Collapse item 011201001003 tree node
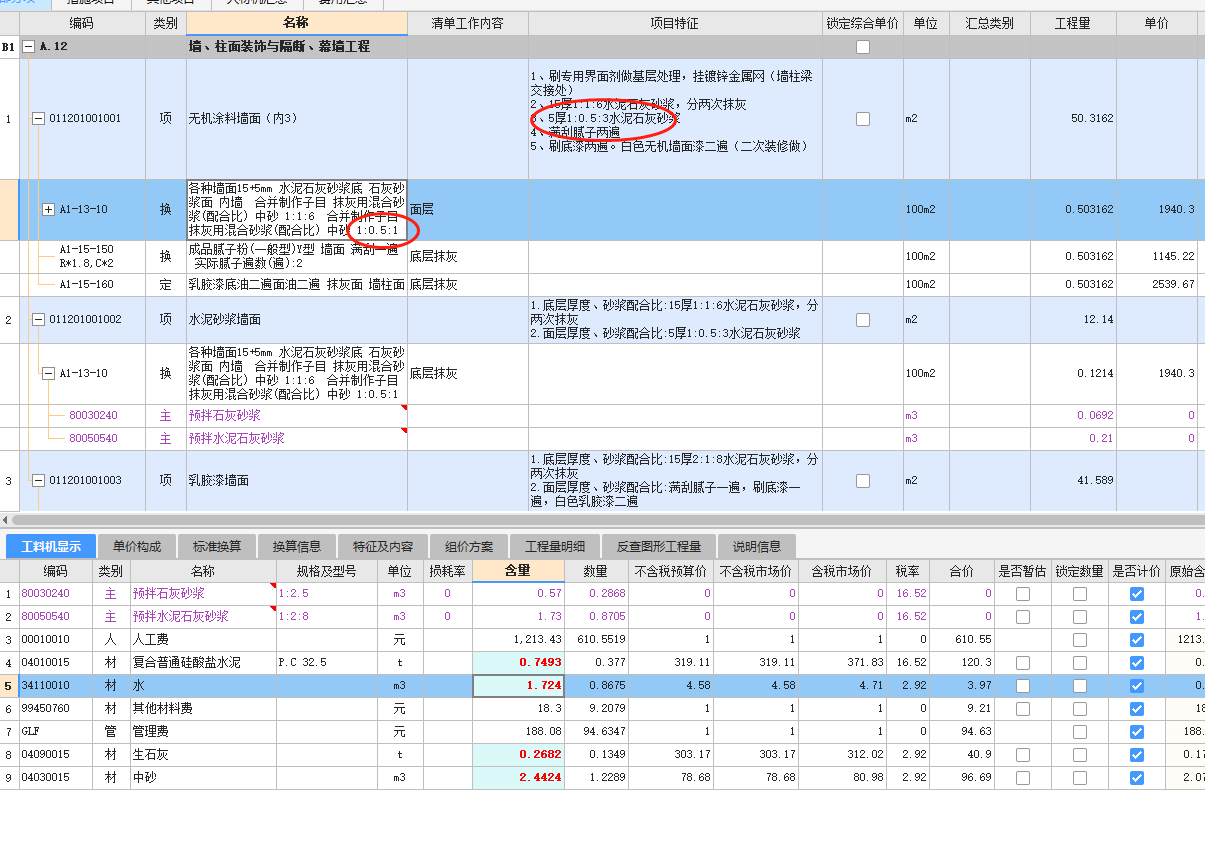 pyautogui.click(x=38, y=480)
